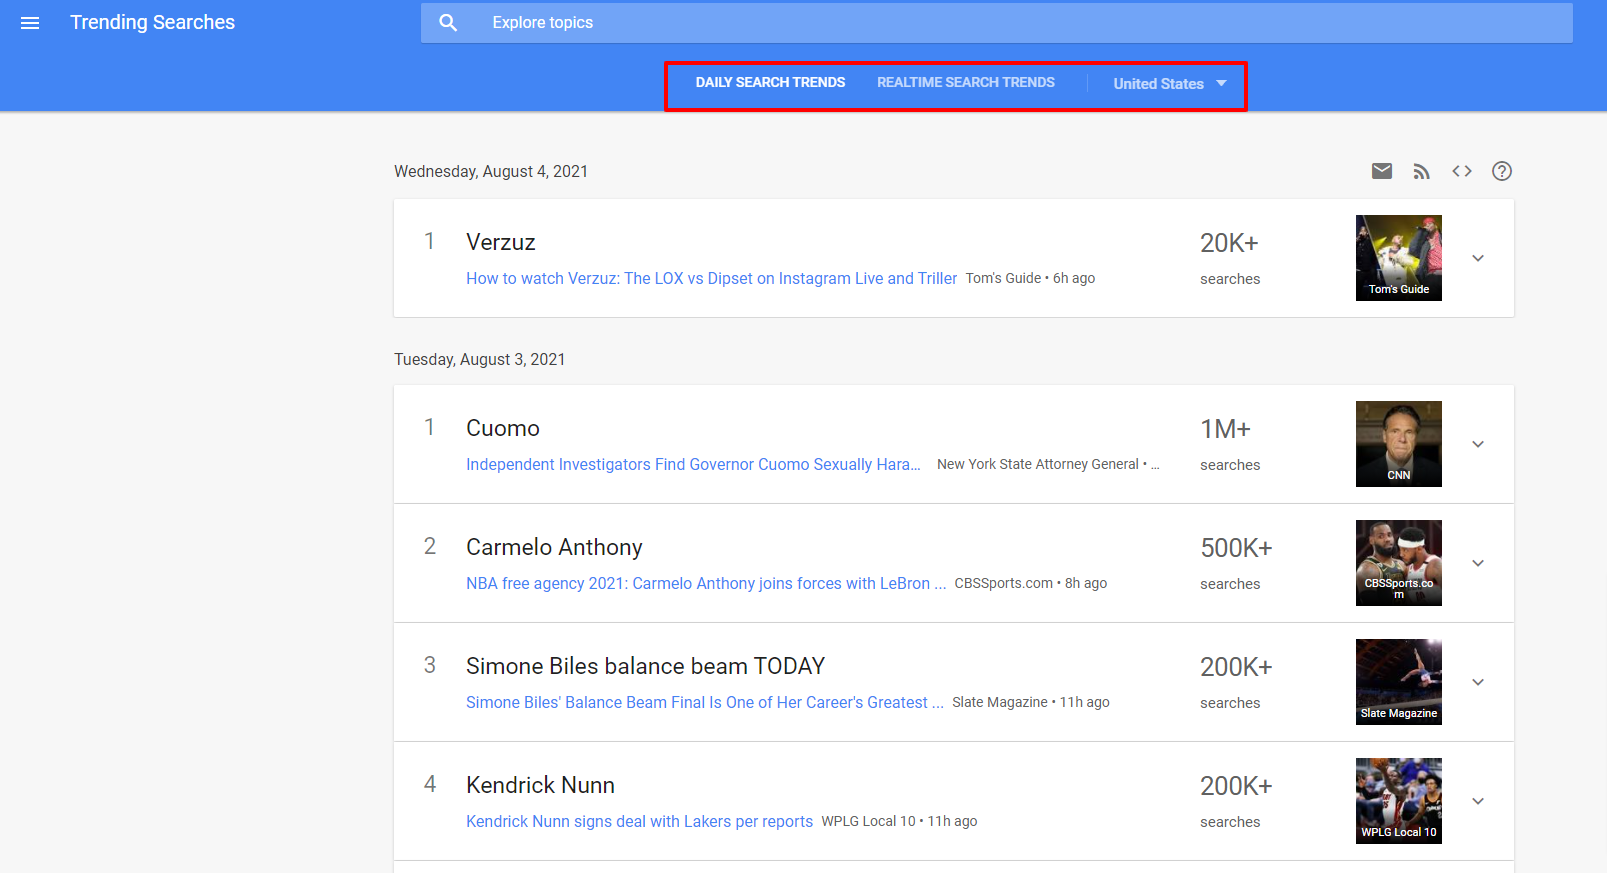Open Simone Biles' Balance Beam Final link

tap(705, 703)
